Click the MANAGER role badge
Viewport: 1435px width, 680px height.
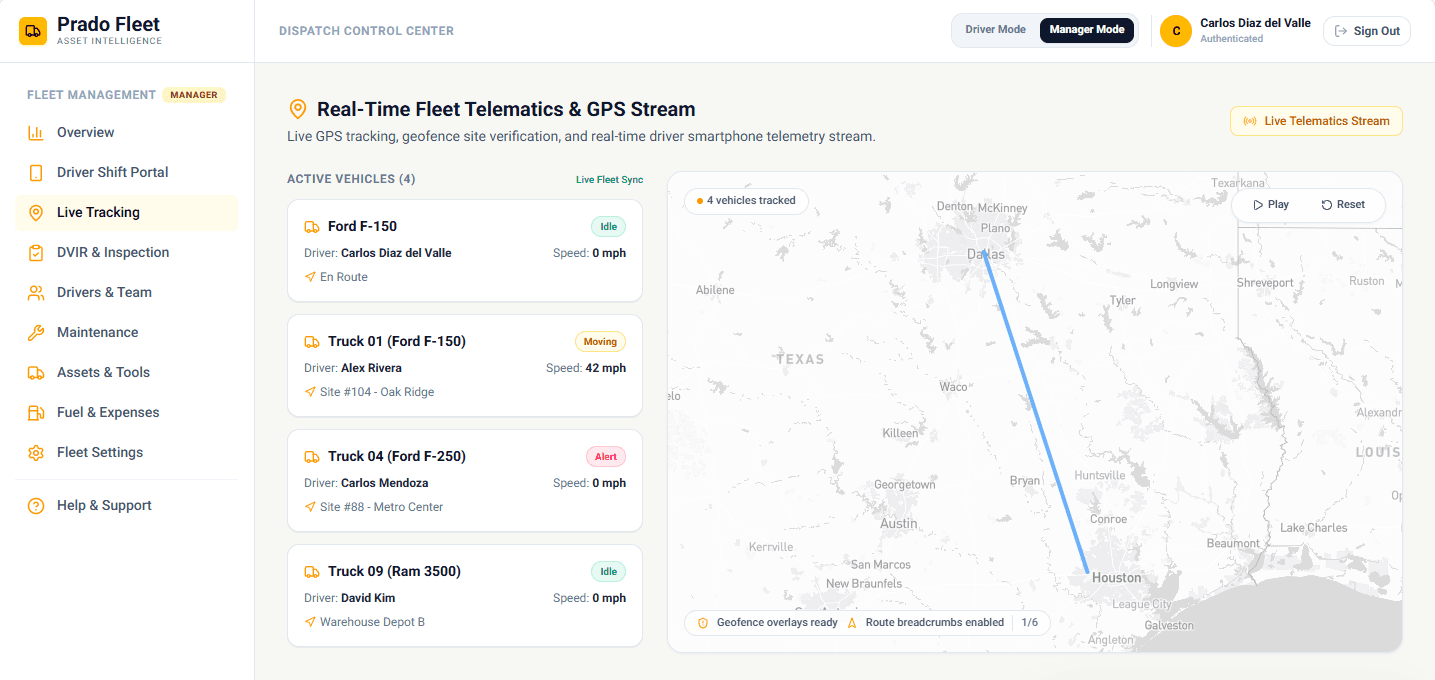[x=194, y=95]
